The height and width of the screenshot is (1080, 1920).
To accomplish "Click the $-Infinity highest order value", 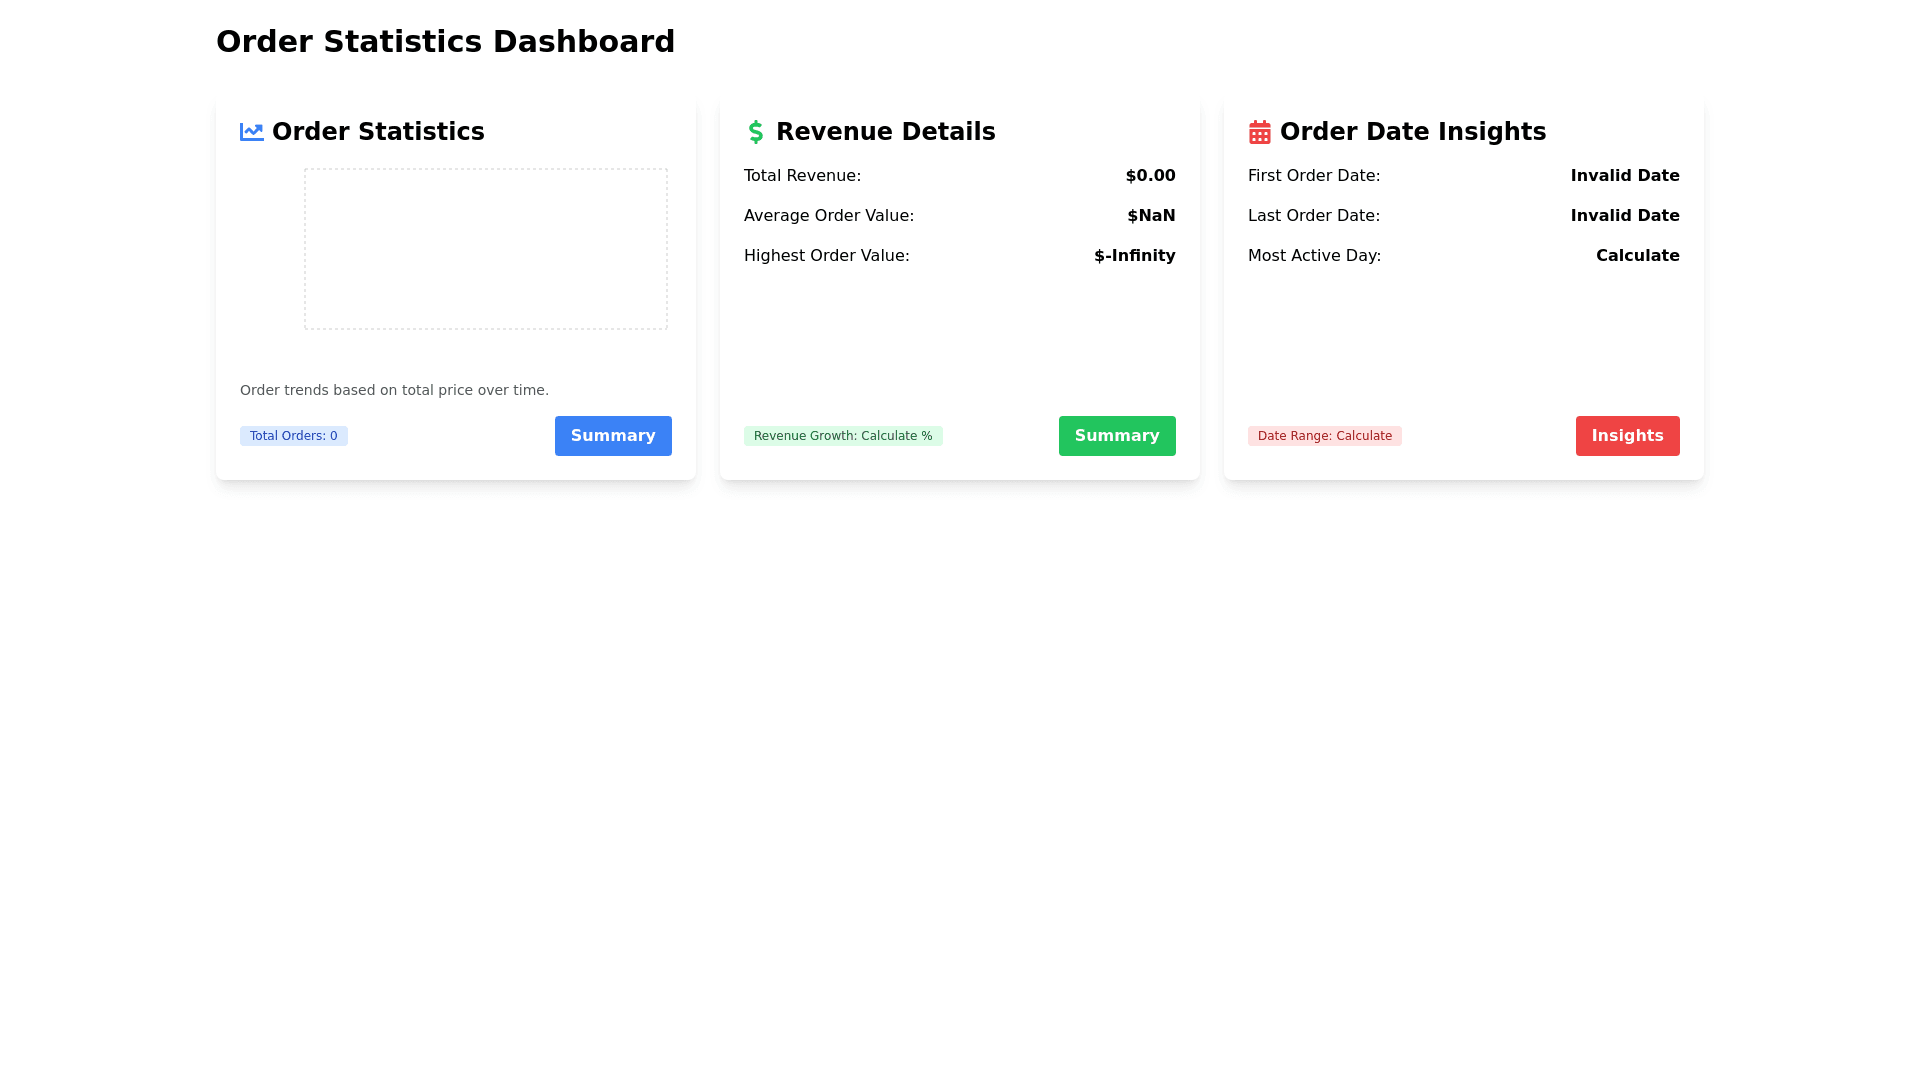I will pyautogui.click(x=1134, y=256).
